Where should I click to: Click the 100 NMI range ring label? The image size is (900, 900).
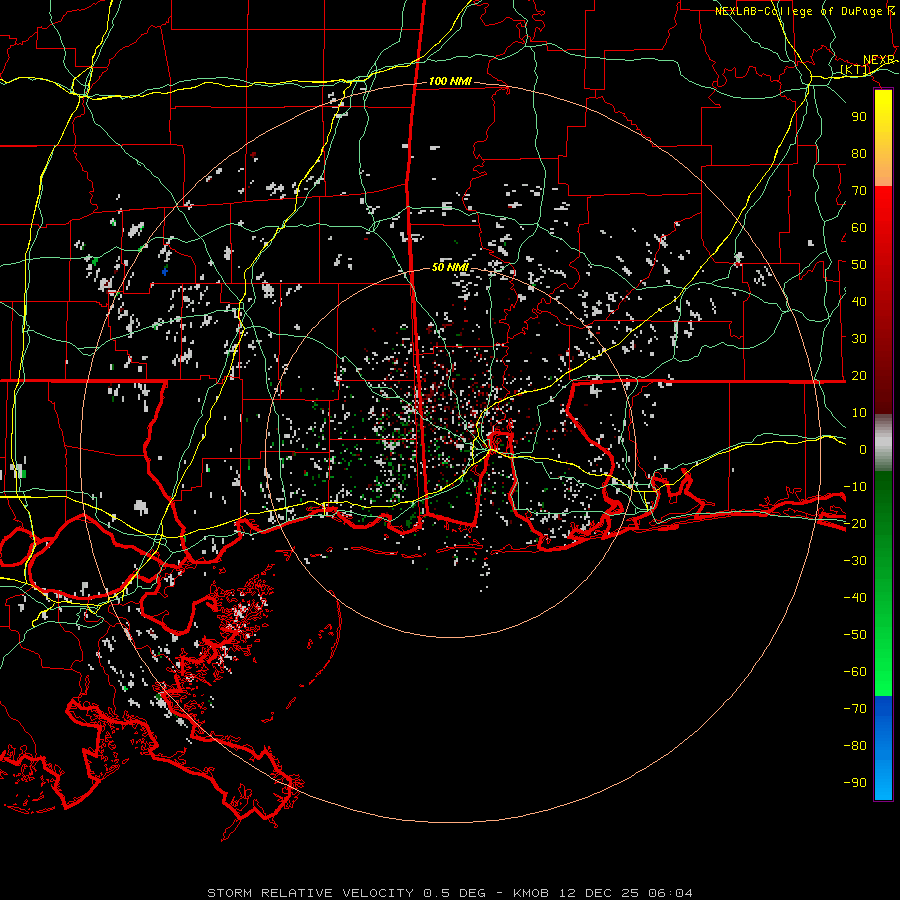pyautogui.click(x=450, y=81)
